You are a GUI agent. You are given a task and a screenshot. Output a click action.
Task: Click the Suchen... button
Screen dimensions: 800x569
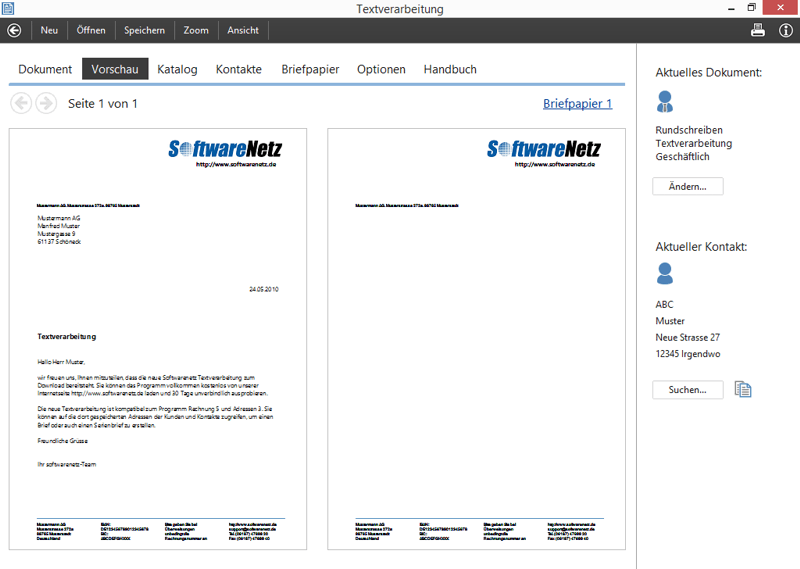[687, 389]
